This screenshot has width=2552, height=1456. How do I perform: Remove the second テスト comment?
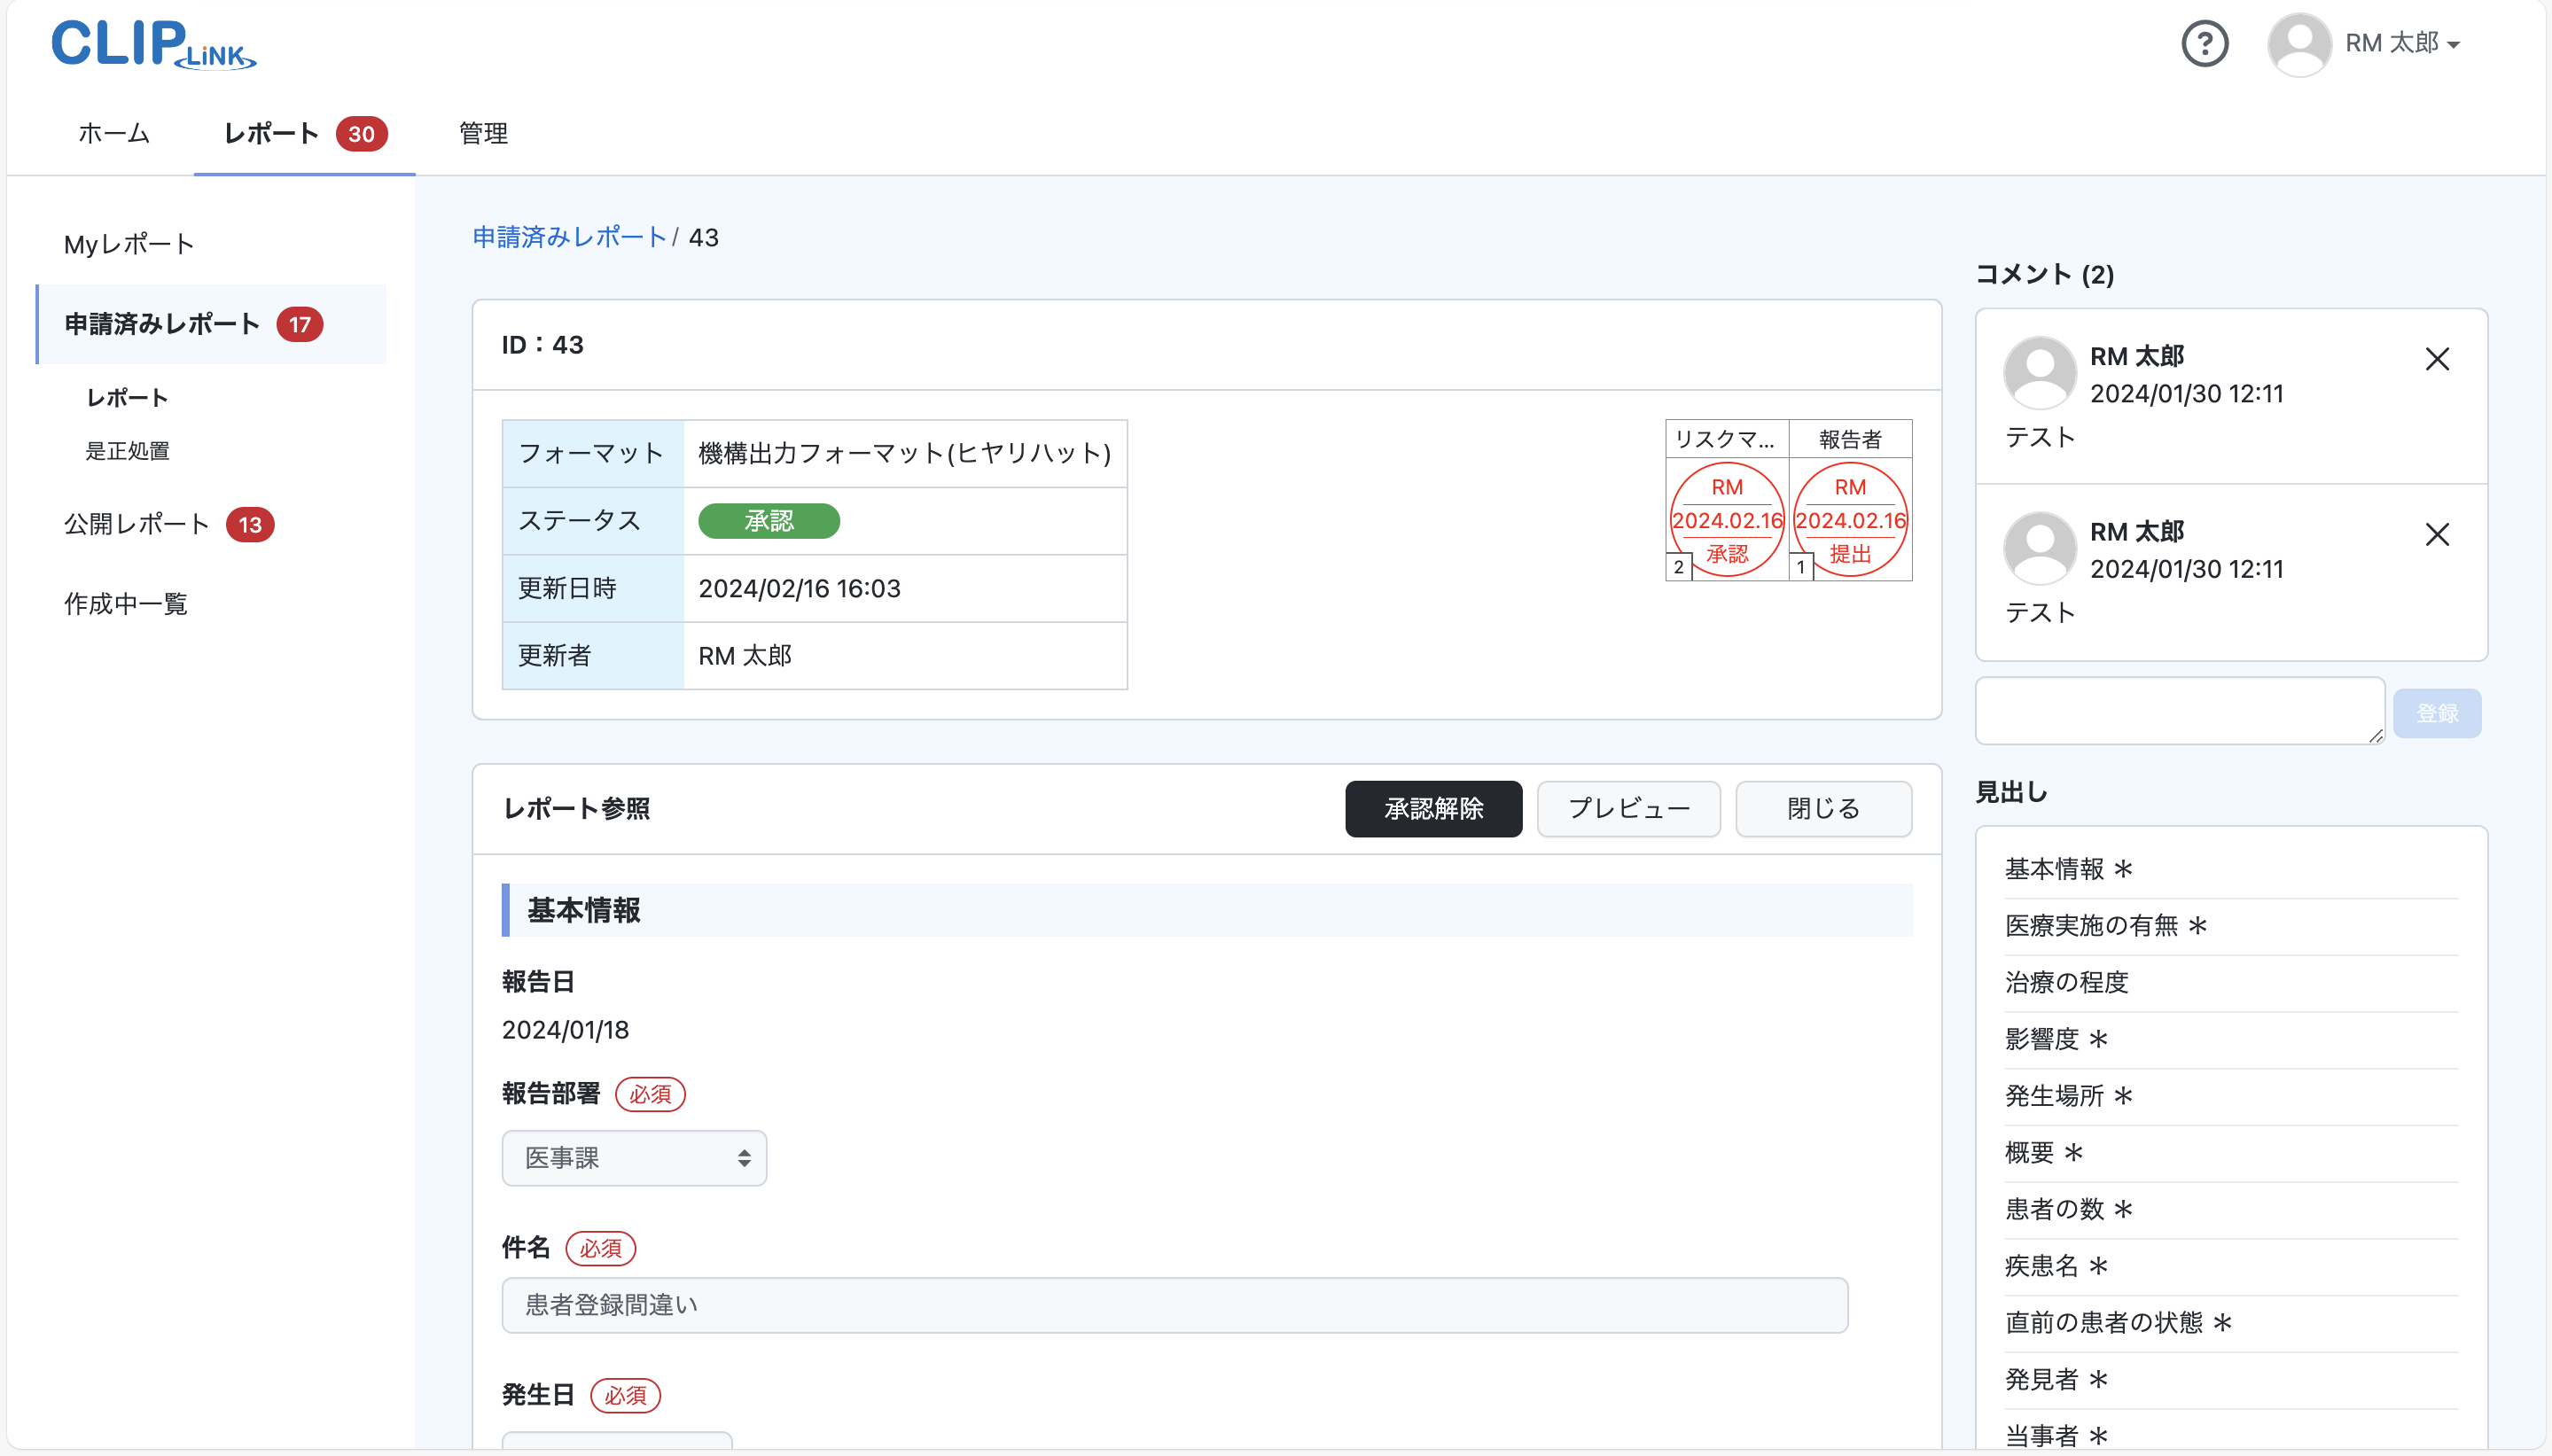[2437, 535]
